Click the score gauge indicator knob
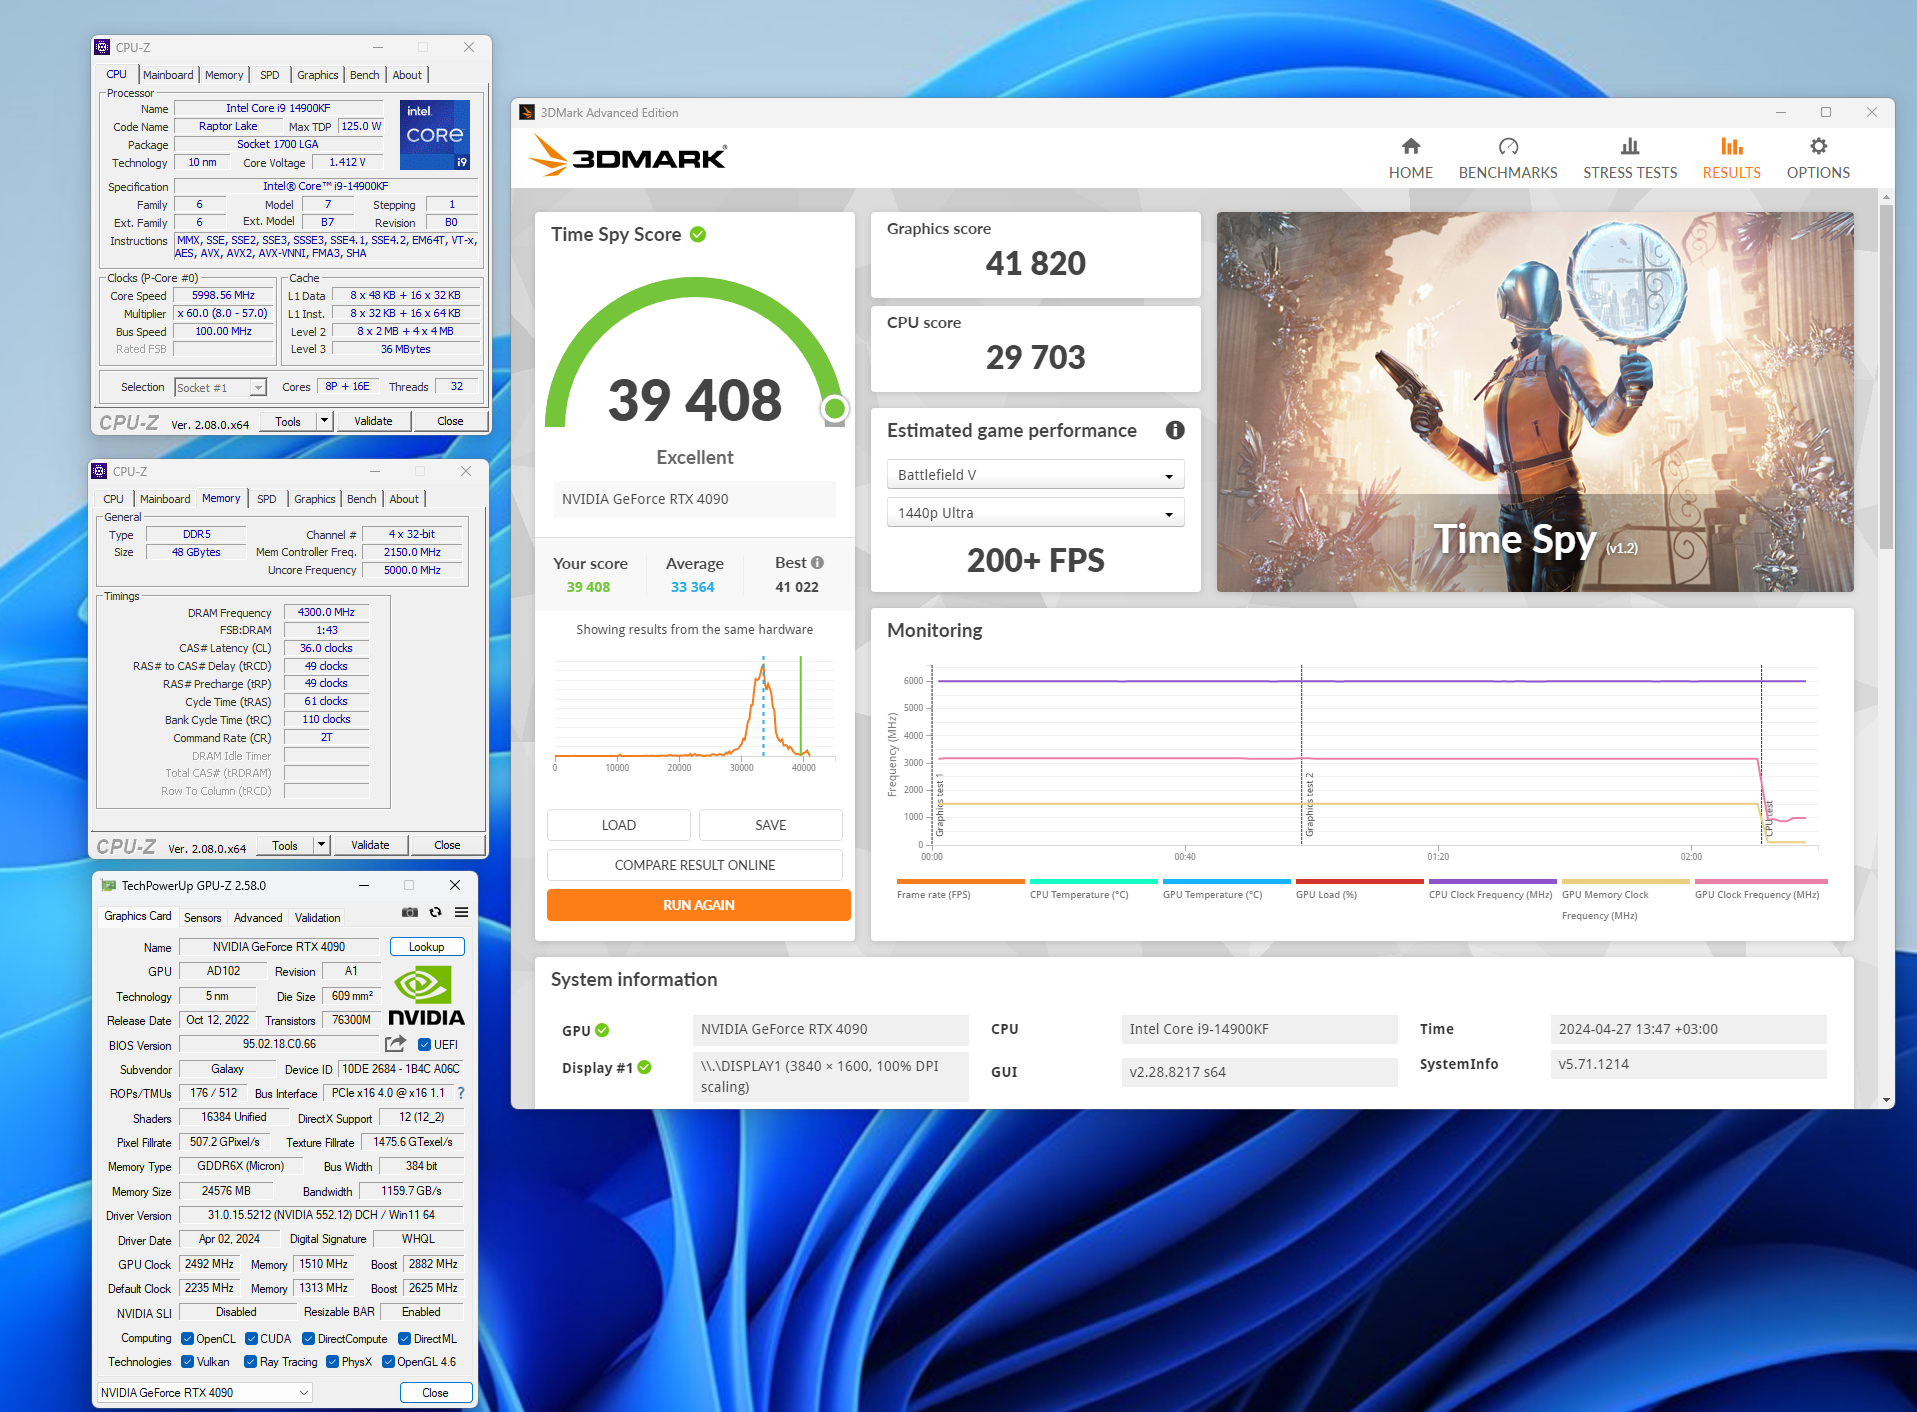Viewport: 1917px width, 1412px height. 834,408
